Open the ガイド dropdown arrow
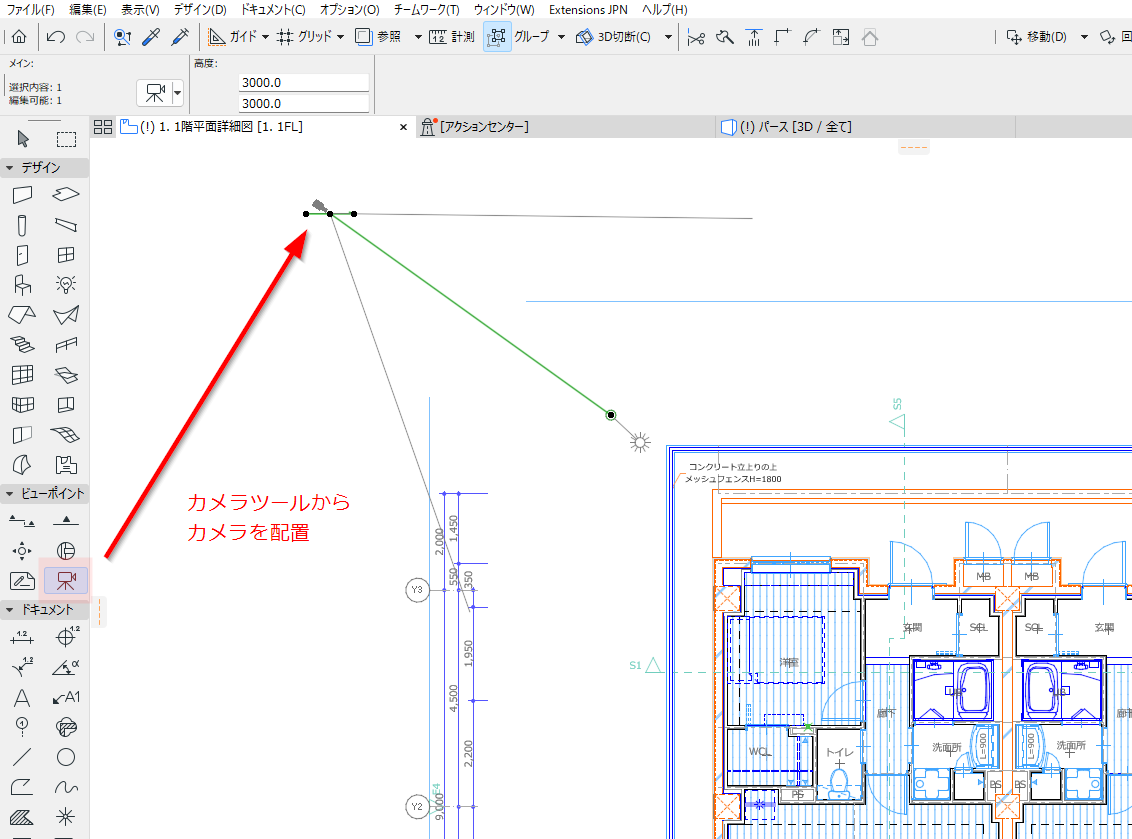Viewport: 1132px width, 839px height. click(265, 37)
